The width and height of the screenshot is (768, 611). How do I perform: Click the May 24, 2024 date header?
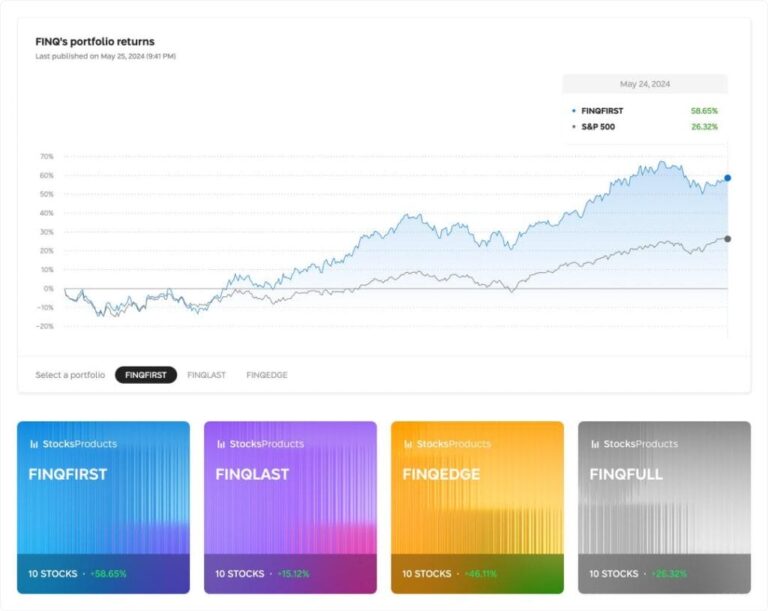644,84
